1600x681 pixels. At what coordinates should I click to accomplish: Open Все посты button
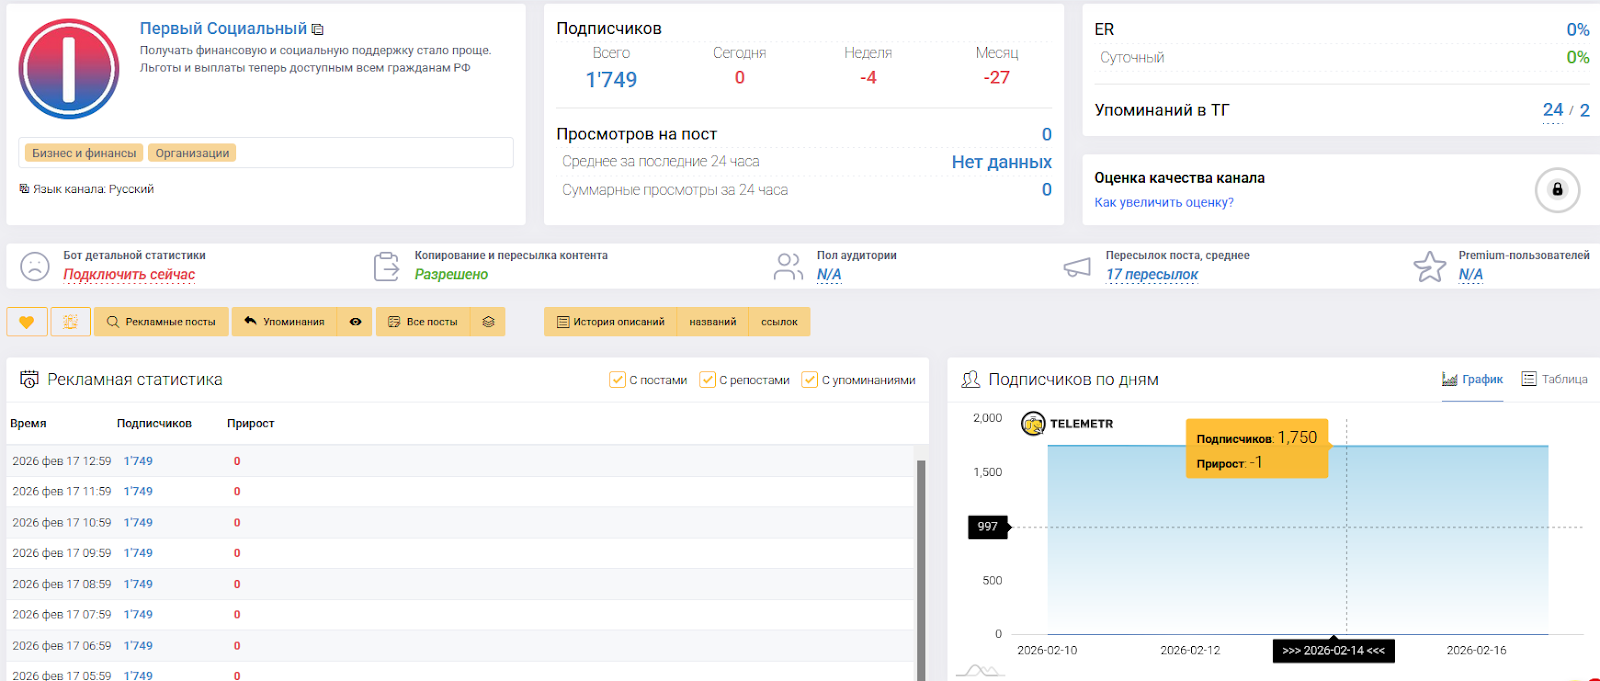423,322
